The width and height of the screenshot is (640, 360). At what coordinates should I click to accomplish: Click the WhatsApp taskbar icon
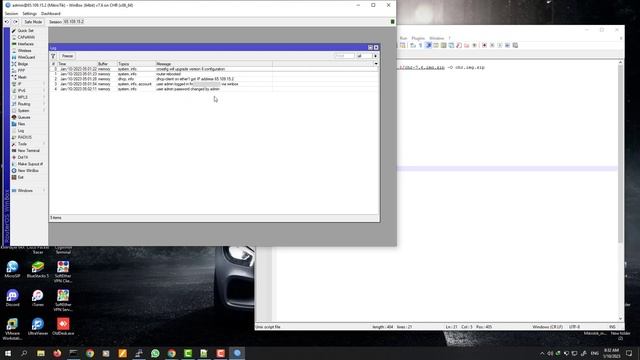(x=155, y=353)
